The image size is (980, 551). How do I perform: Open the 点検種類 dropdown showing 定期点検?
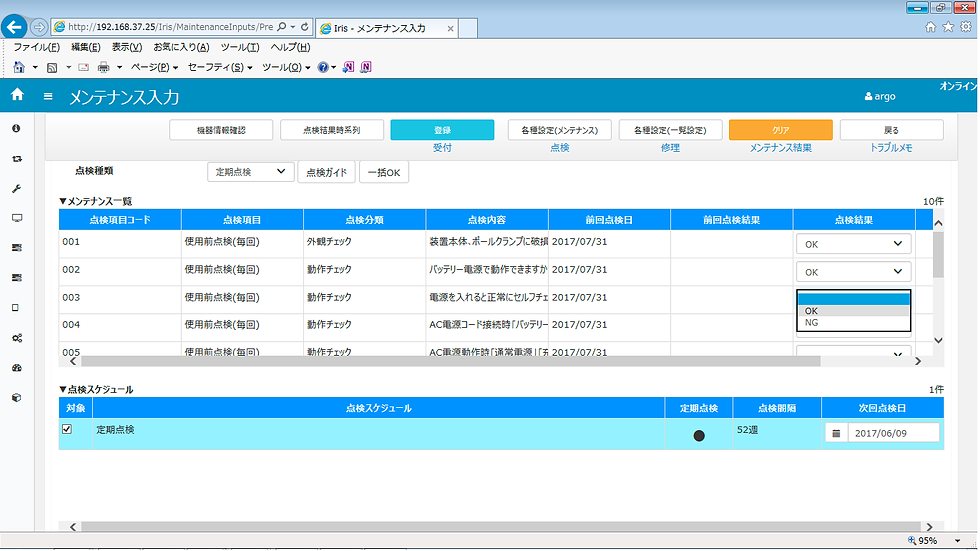pos(251,172)
